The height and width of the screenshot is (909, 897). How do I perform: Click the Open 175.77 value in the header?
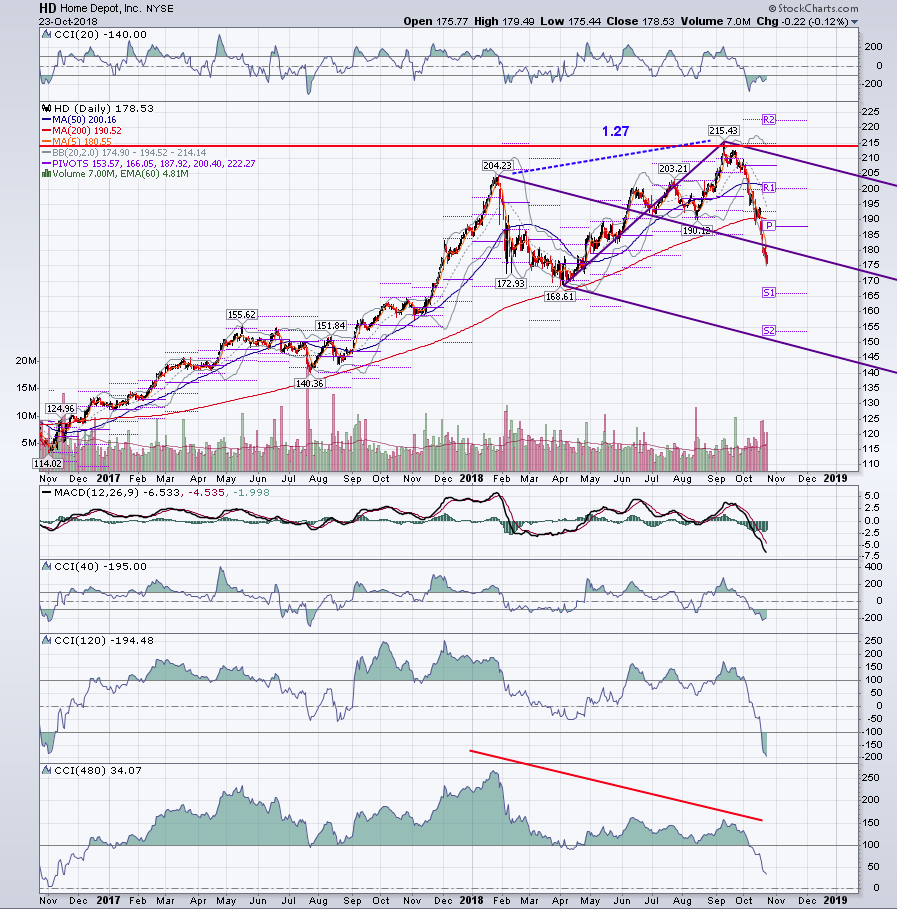436,21
